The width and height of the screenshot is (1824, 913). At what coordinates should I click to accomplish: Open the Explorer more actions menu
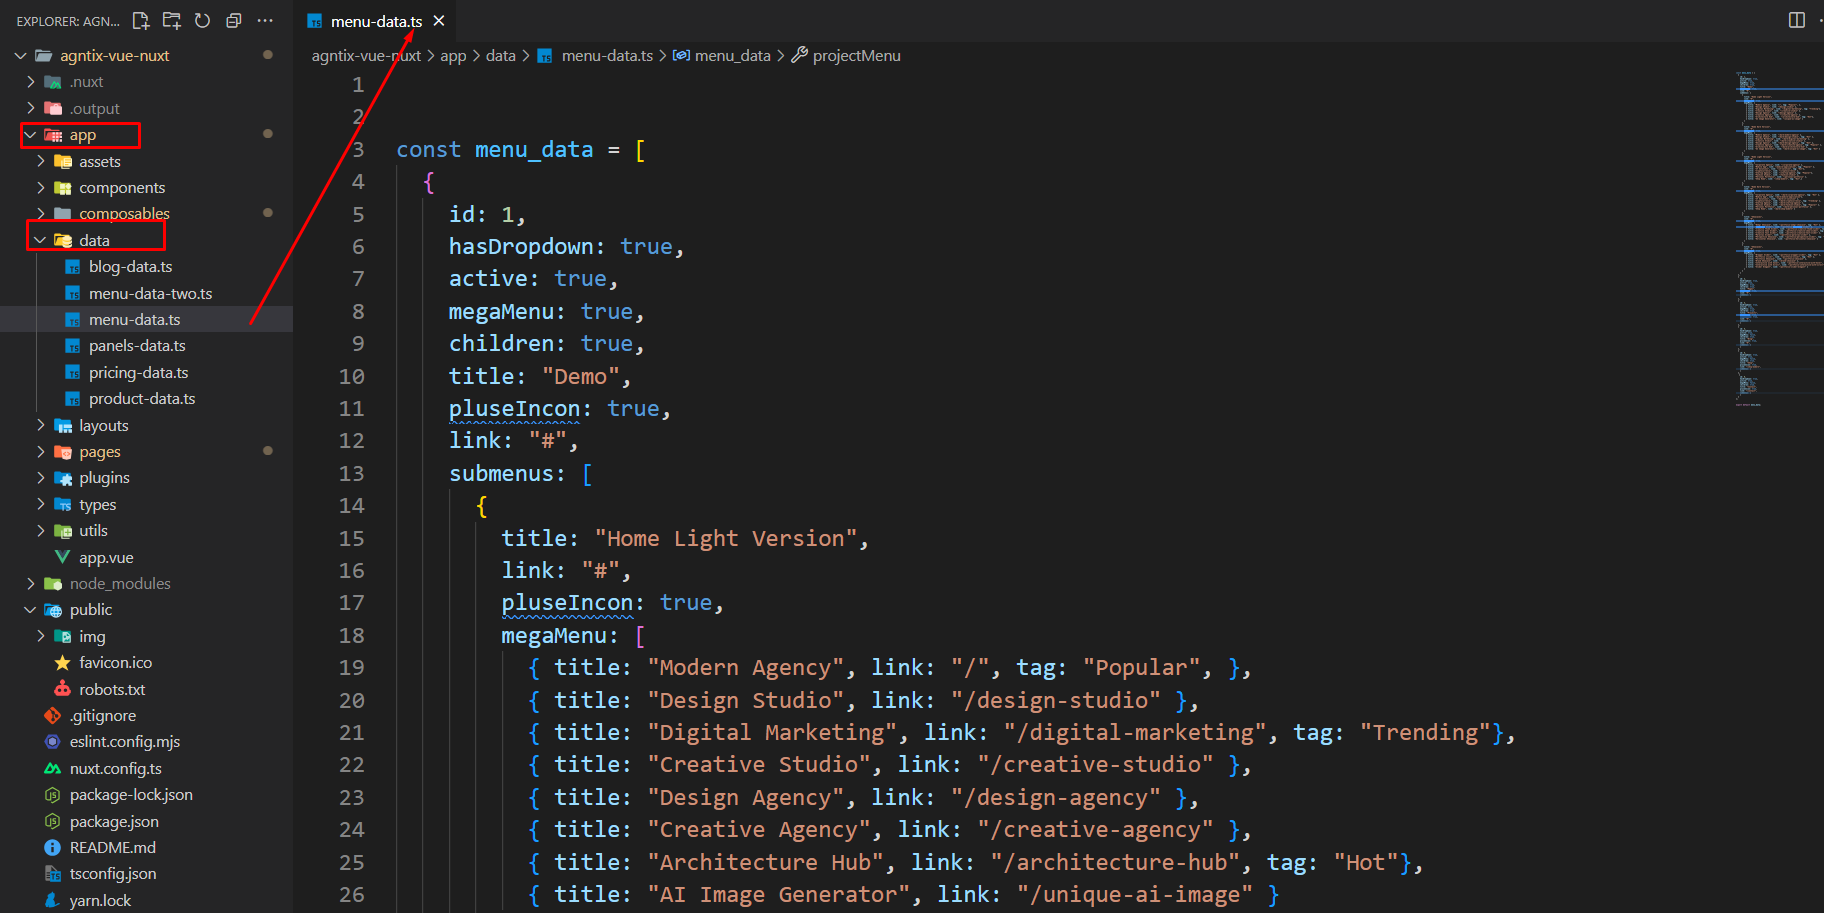coord(265,20)
